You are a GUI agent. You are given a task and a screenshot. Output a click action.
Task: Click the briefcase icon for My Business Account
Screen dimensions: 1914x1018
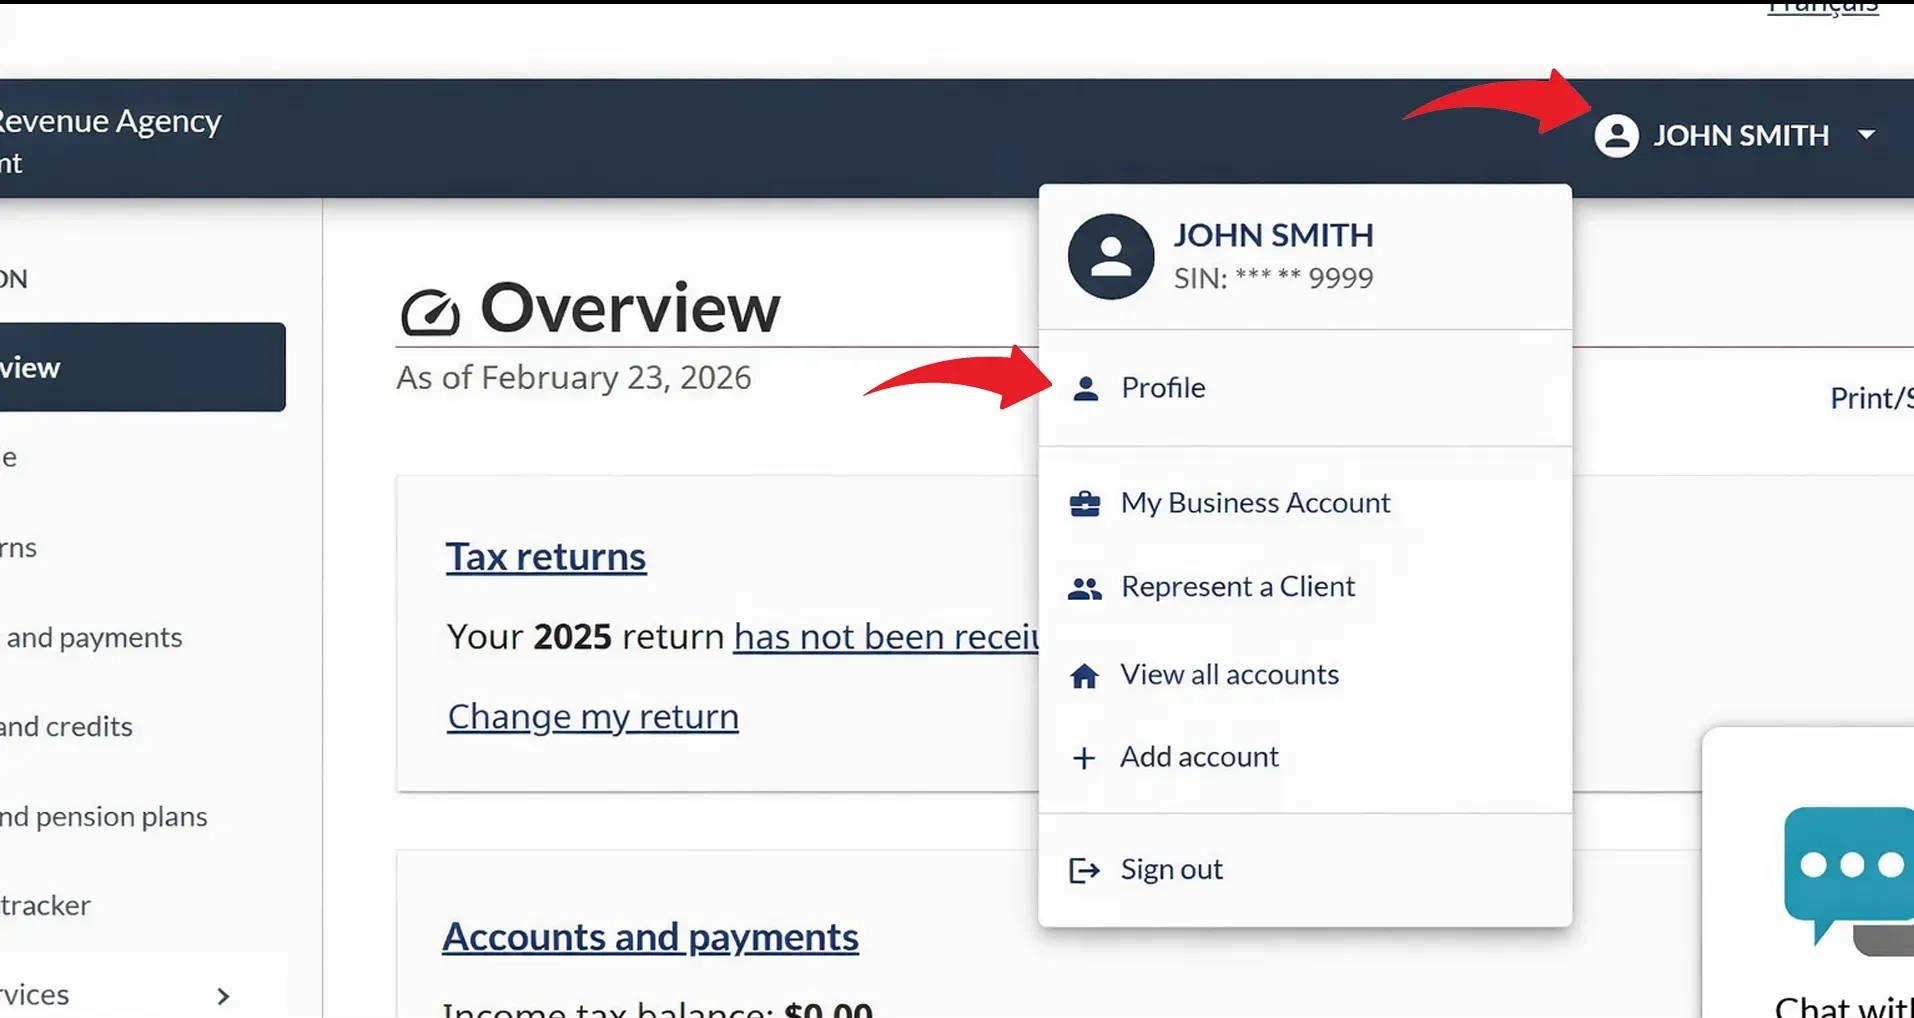click(1085, 503)
